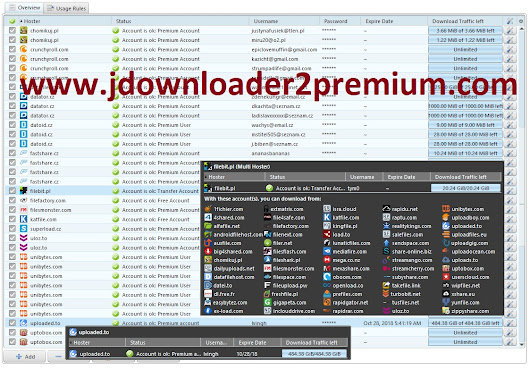Click the turbobit.net icon in filebit.pl popup
Image resolution: width=530 pixels, height=369 pixels.
point(386,294)
